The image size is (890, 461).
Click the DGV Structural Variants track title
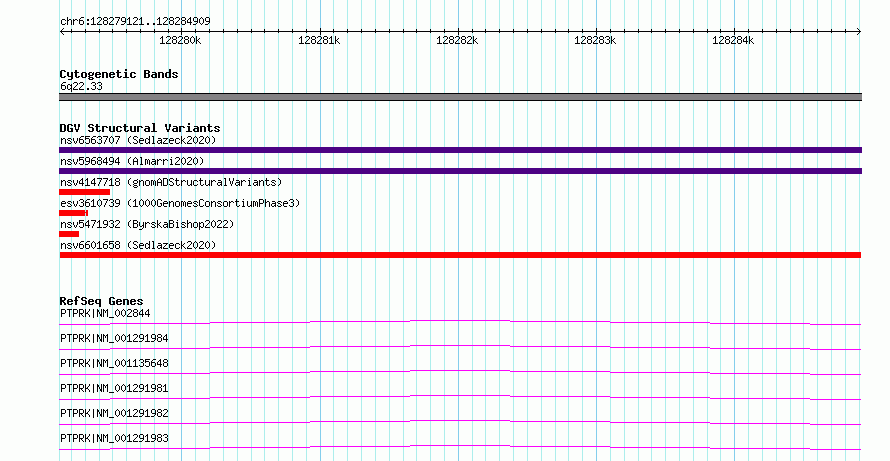coord(140,128)
